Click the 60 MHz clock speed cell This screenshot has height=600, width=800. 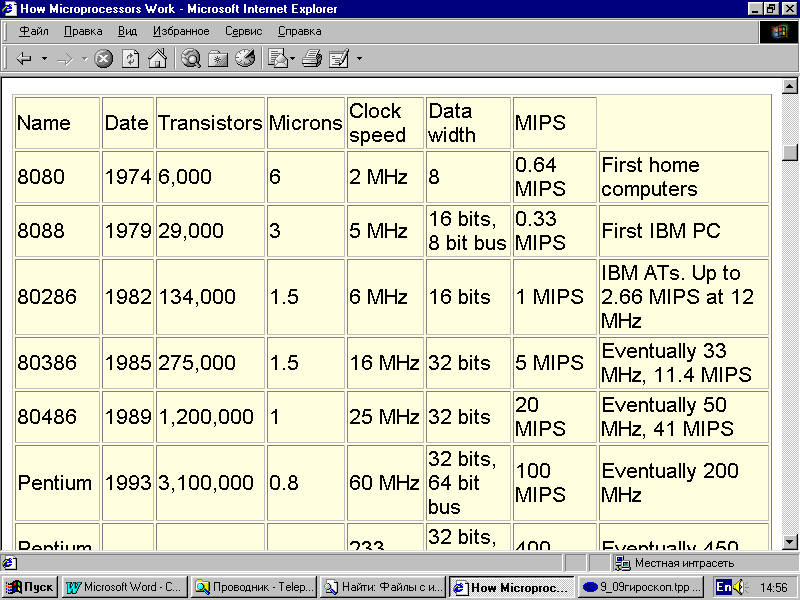click(x=385, y=483)
